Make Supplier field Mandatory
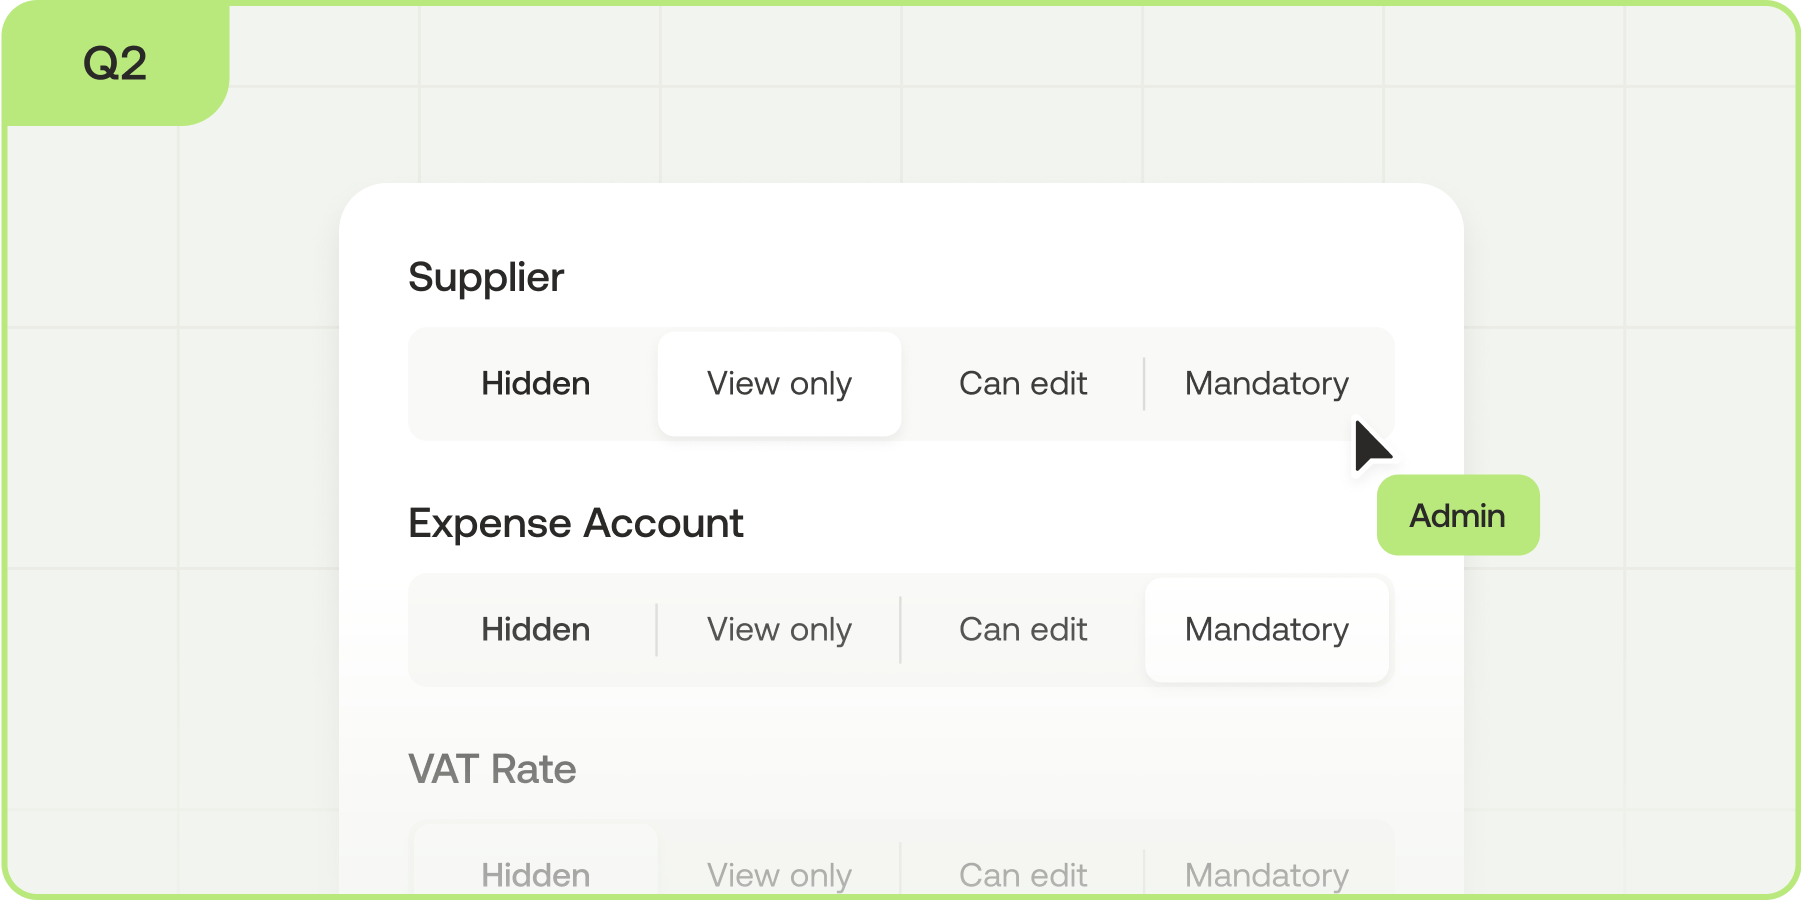The height and width of the screenshot is (900, 1801). click(1266, 383)
